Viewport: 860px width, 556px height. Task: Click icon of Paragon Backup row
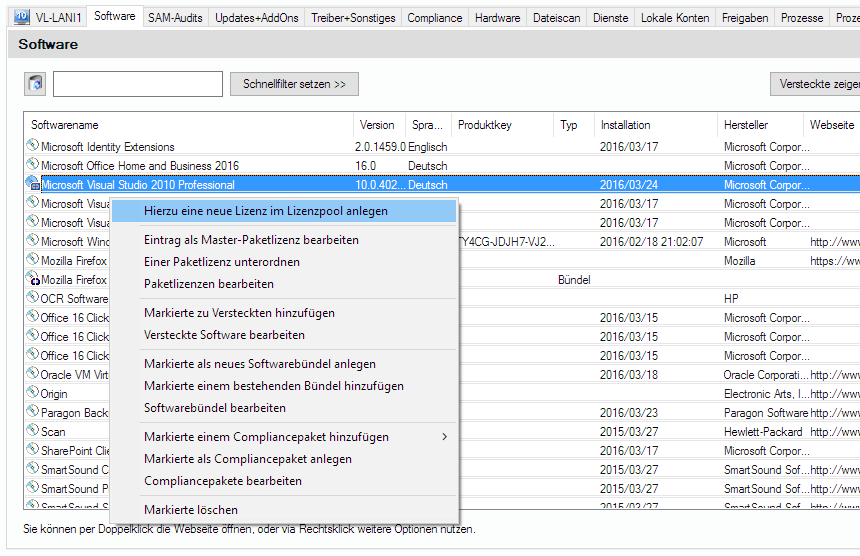(33, 411)
